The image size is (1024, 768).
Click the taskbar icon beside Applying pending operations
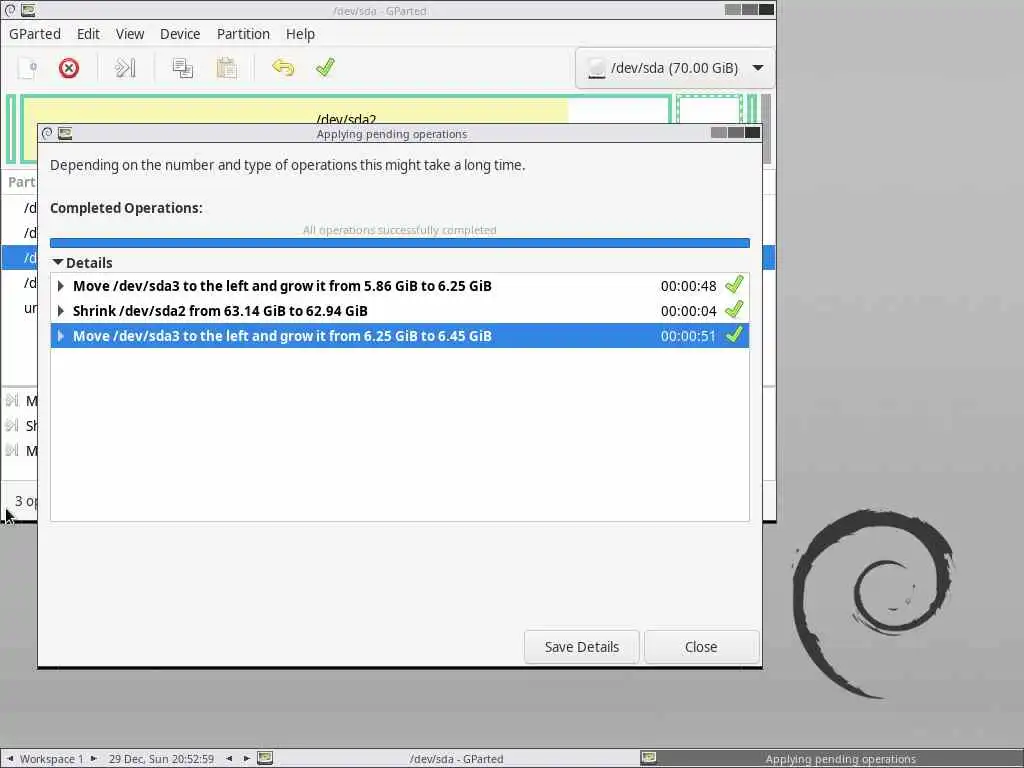(648, 758)
